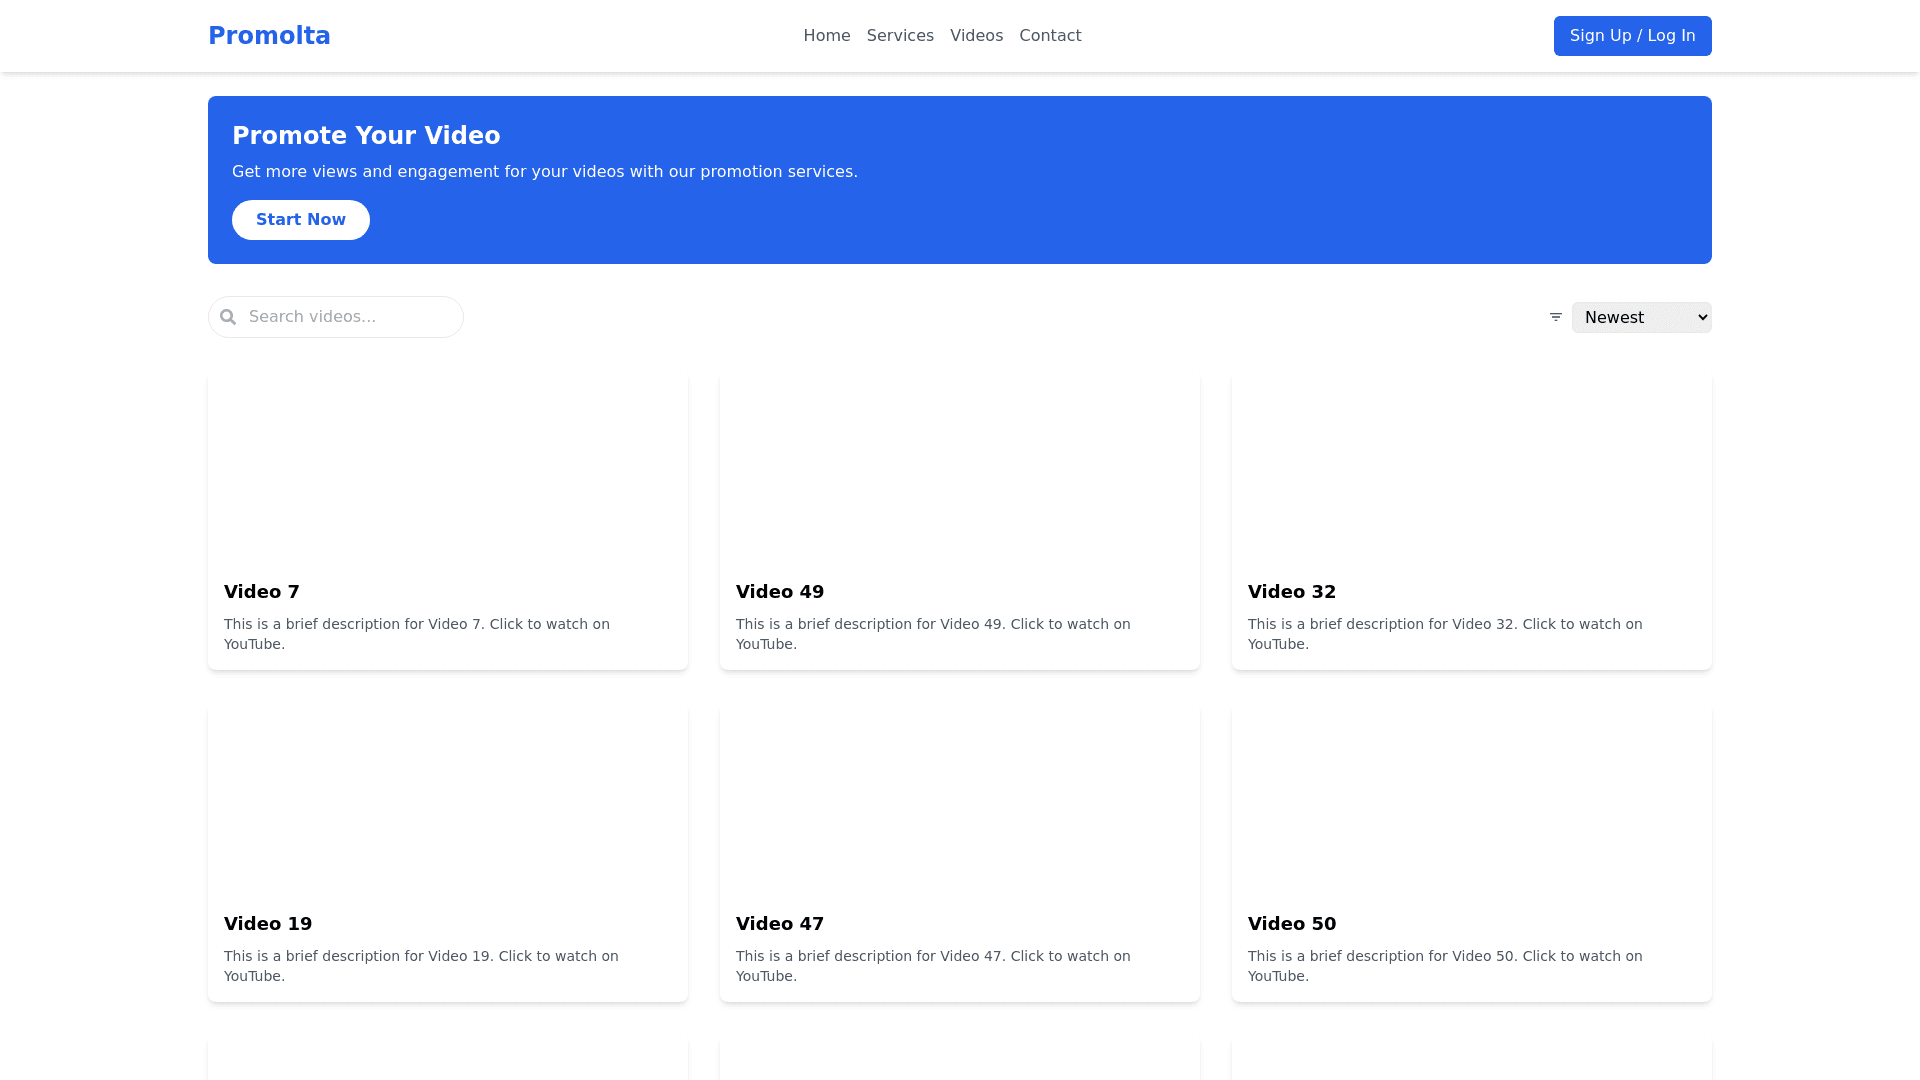Screen dimensions: 1920x1080
Task: Click the search magnifier icon
Action: pyautogui.click(x=228, y=317)
